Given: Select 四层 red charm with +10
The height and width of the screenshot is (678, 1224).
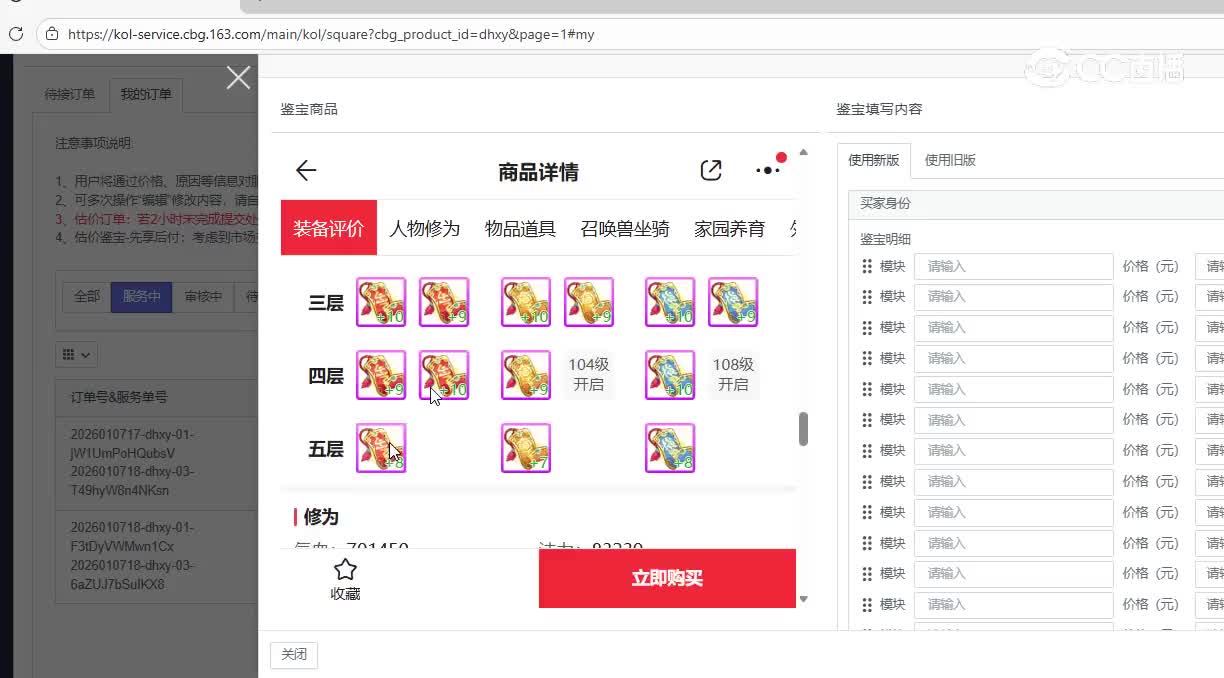Looking at the screenshot, I should click(444, 375).
